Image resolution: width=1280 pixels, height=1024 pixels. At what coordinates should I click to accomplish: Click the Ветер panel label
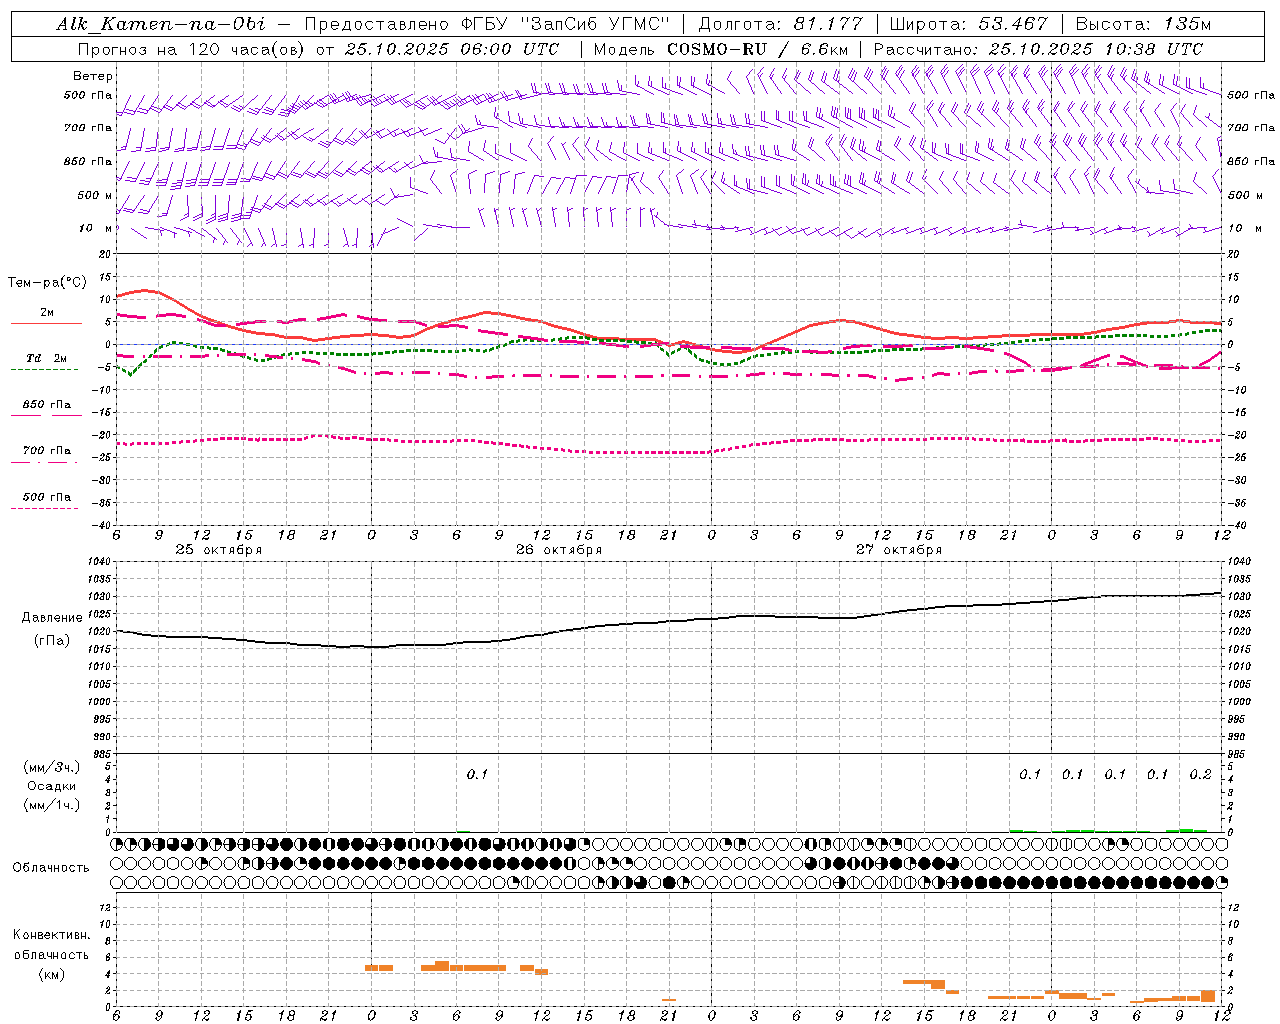coord(93,76)
